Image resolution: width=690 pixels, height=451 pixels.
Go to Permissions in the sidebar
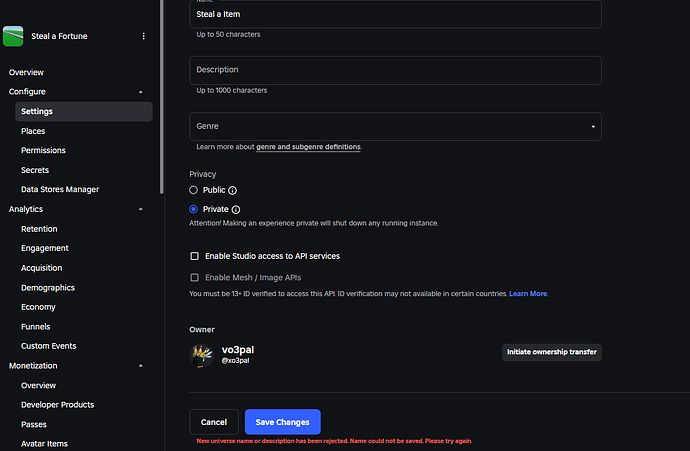tap(43, 150)
